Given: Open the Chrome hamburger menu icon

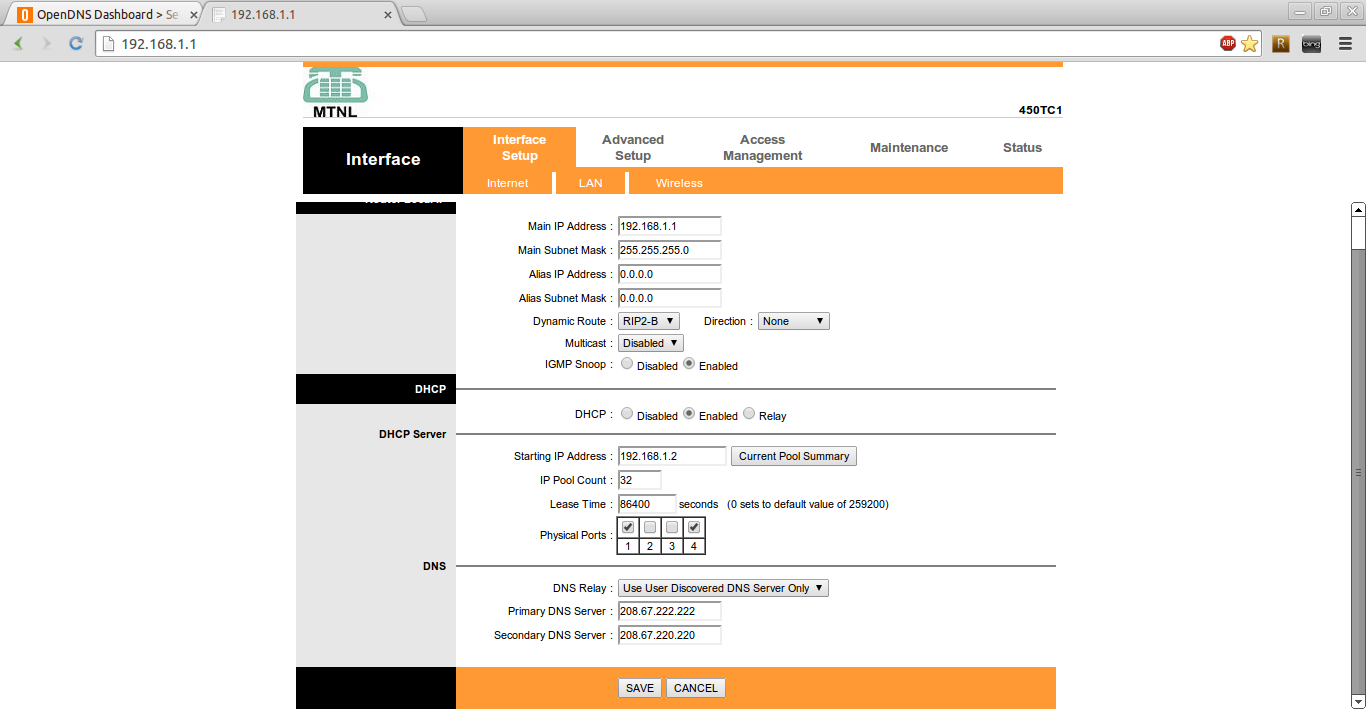Looking at the screenshot, I should pos(1345,44).
